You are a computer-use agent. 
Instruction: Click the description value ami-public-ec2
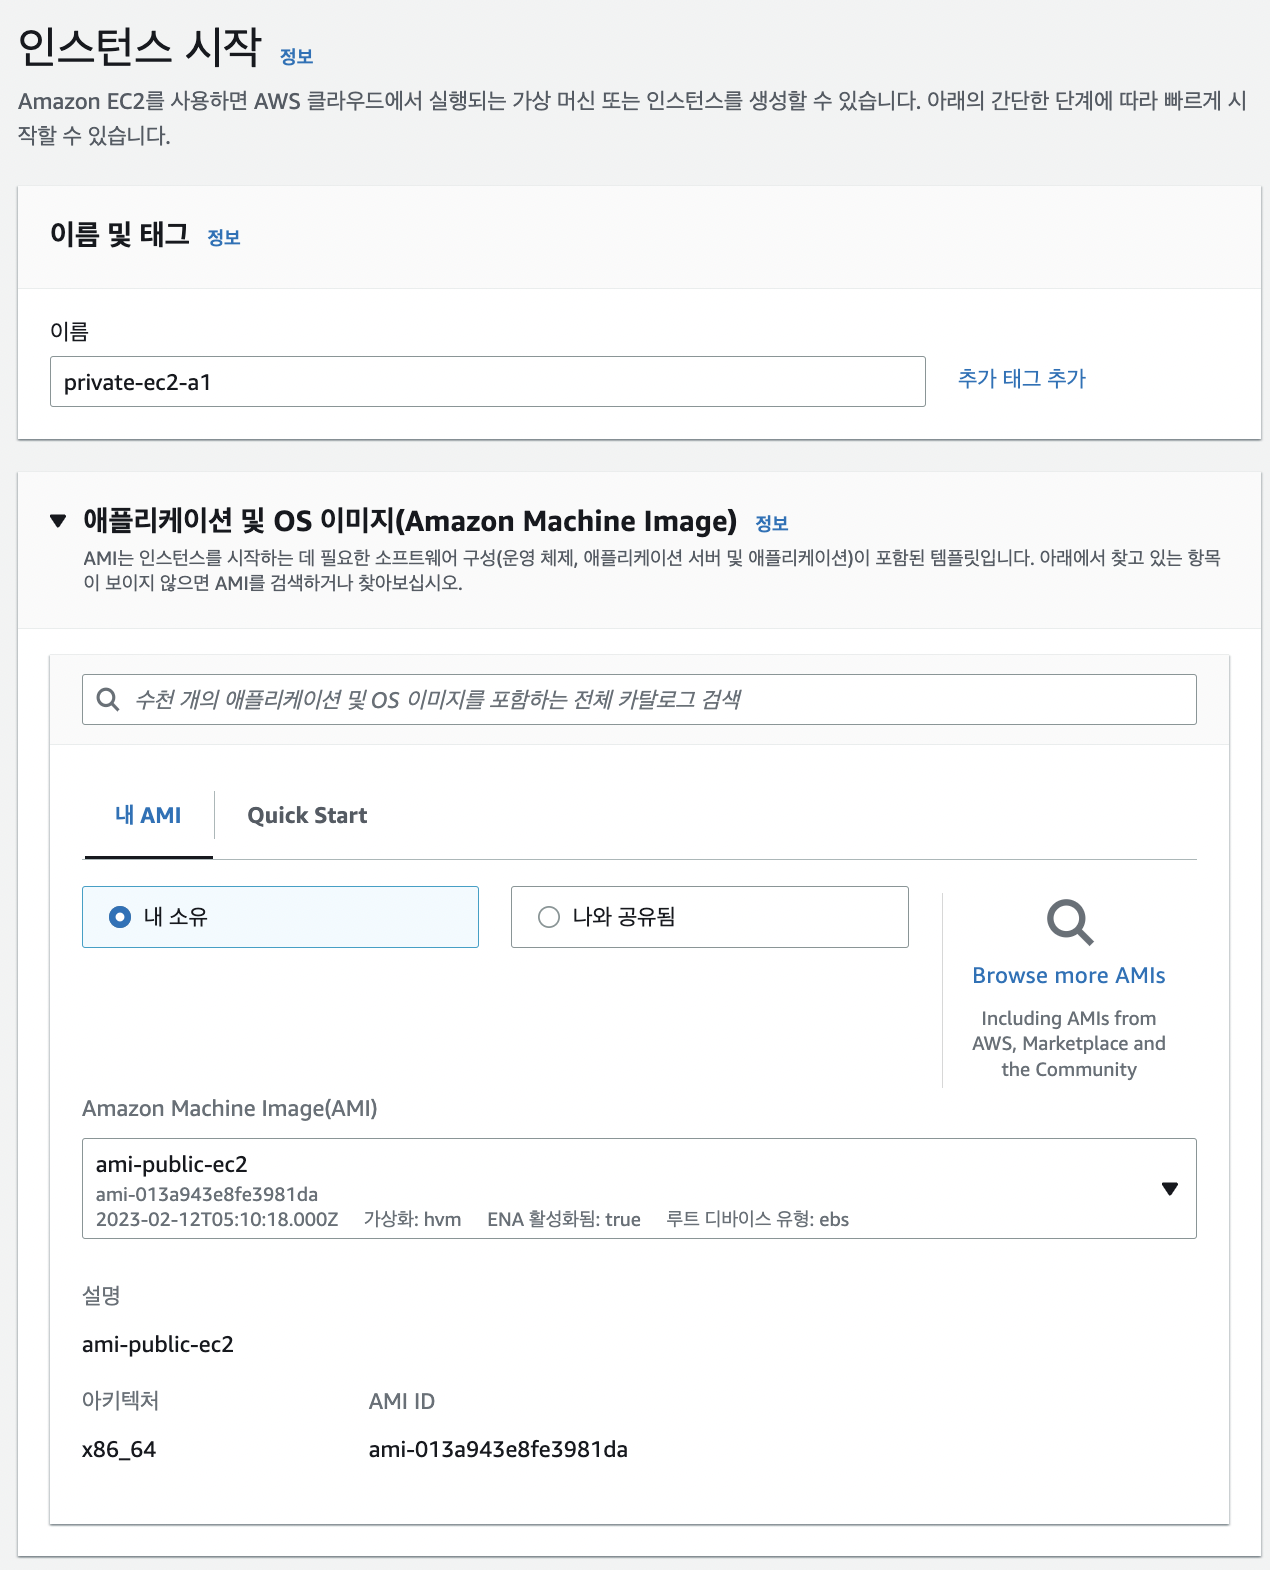pyautogui.click(x=158, y=1344)
